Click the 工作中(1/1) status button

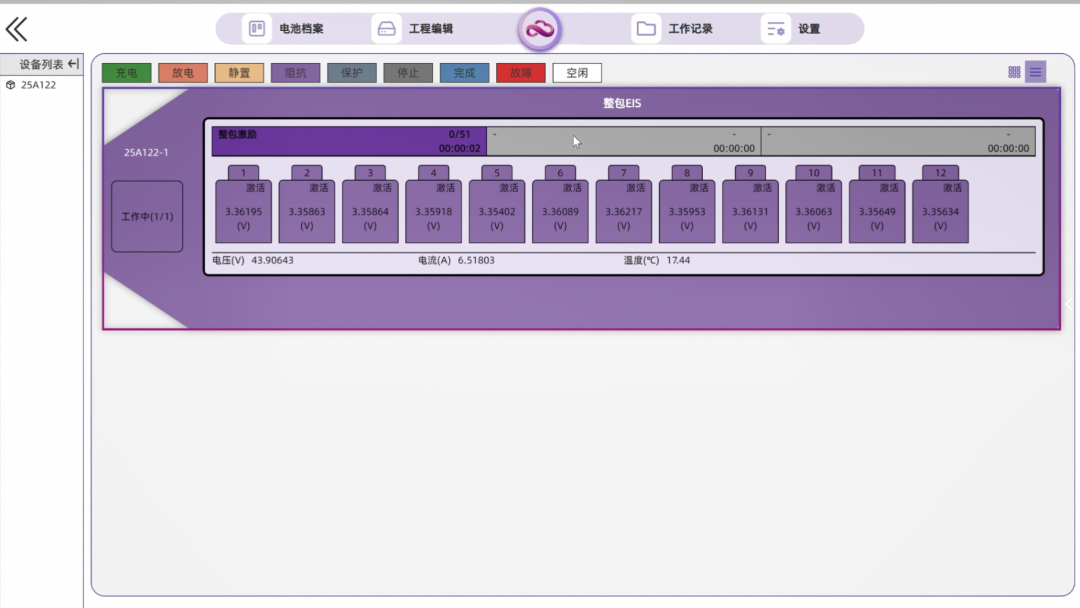147,216
